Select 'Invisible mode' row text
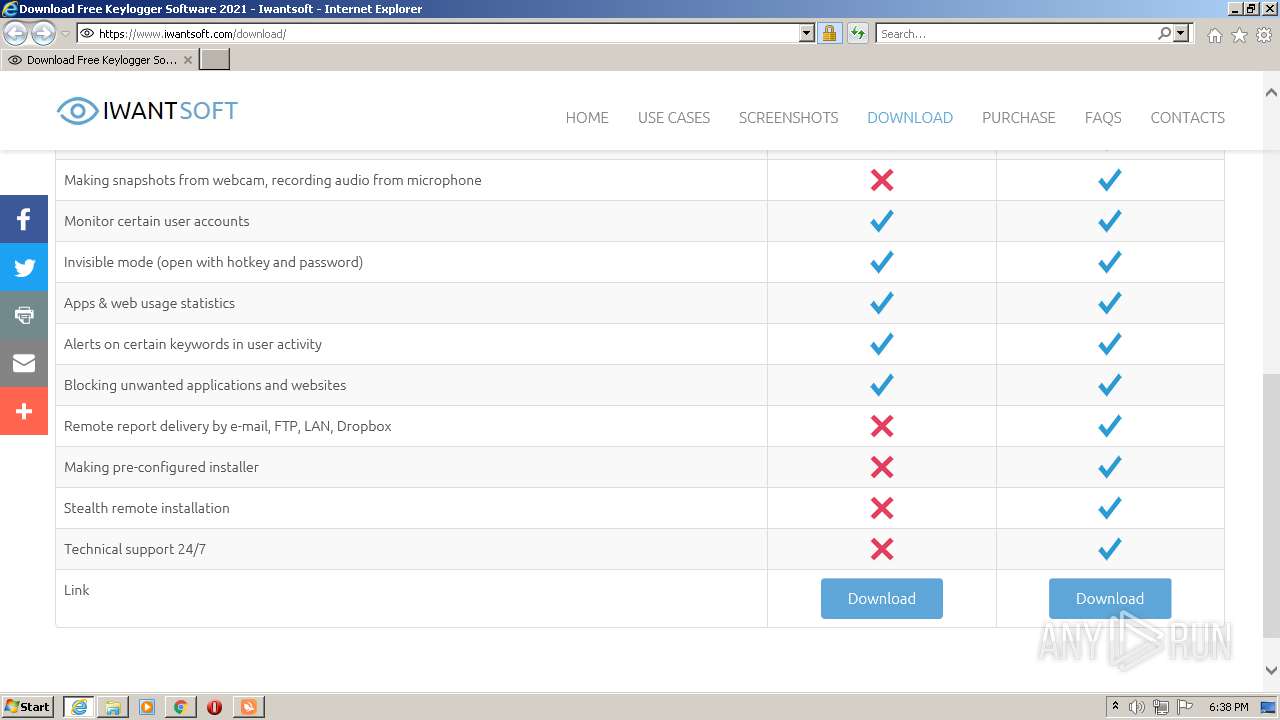Screen dimensions: 1280x720 (x=213, y=262)
